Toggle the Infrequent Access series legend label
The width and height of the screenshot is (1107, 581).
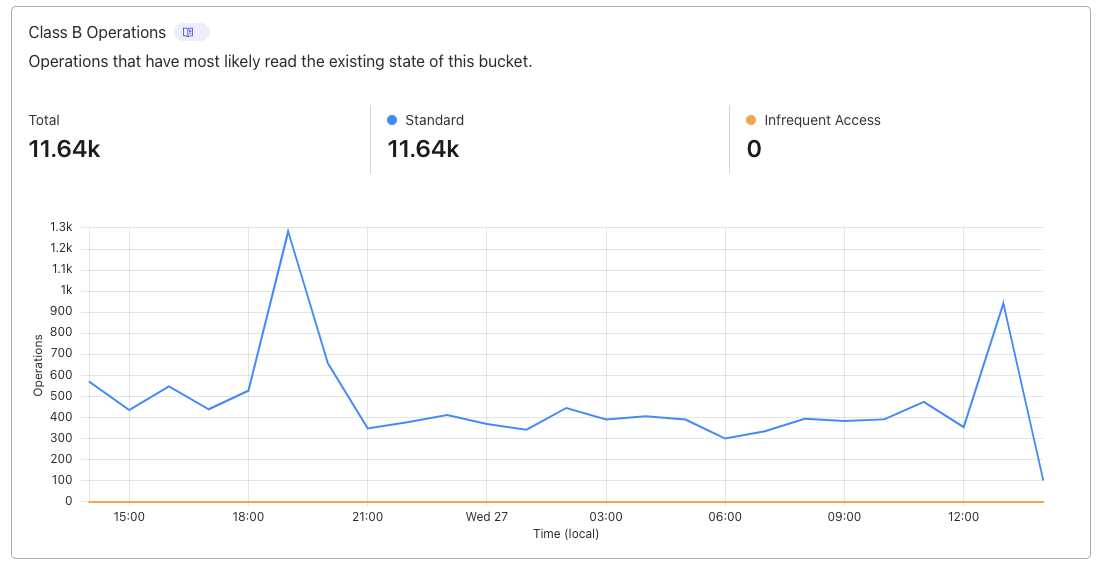pyautogui.click(x=822, y=120)
